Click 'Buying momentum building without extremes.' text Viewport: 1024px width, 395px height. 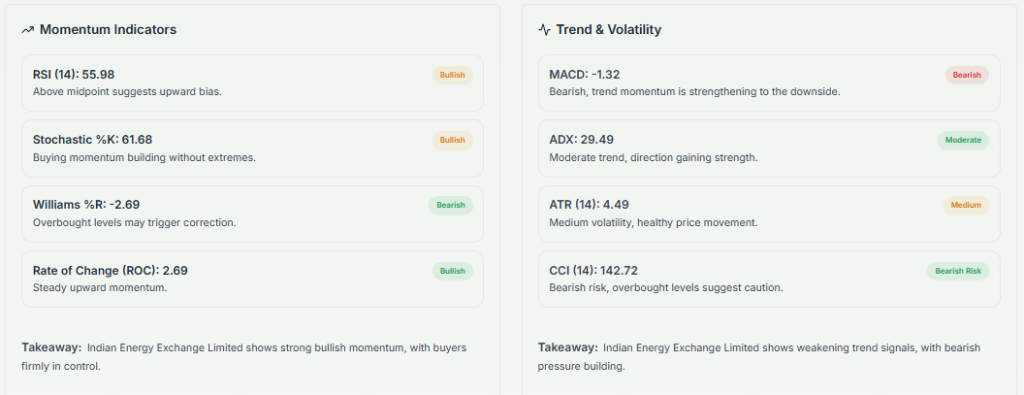tap(144, 157)
